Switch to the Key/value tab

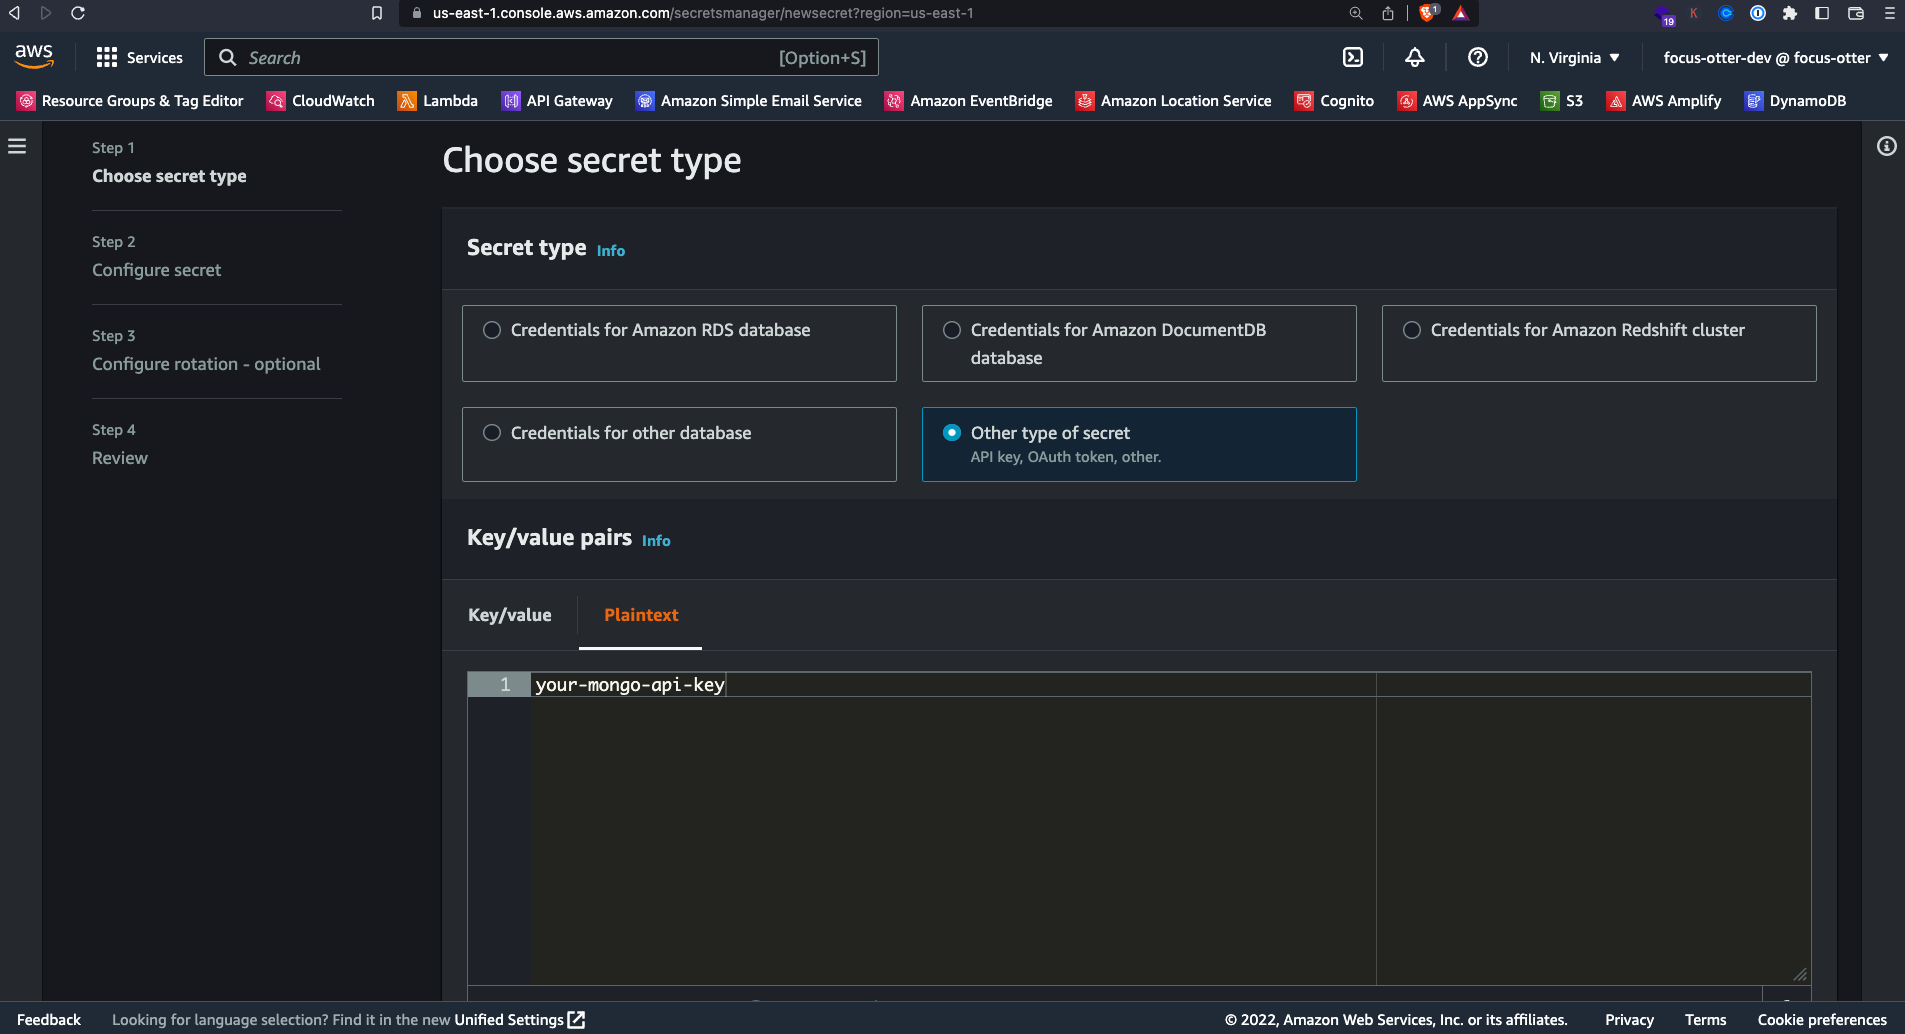tap(510, 615)
